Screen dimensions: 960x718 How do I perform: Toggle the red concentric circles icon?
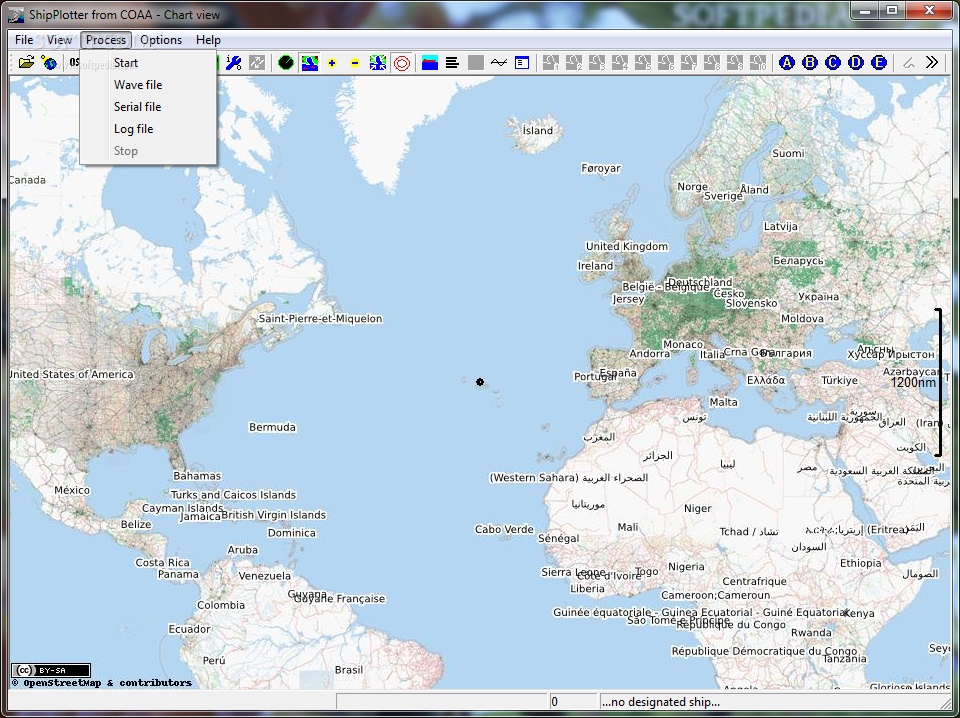[402, 62]
